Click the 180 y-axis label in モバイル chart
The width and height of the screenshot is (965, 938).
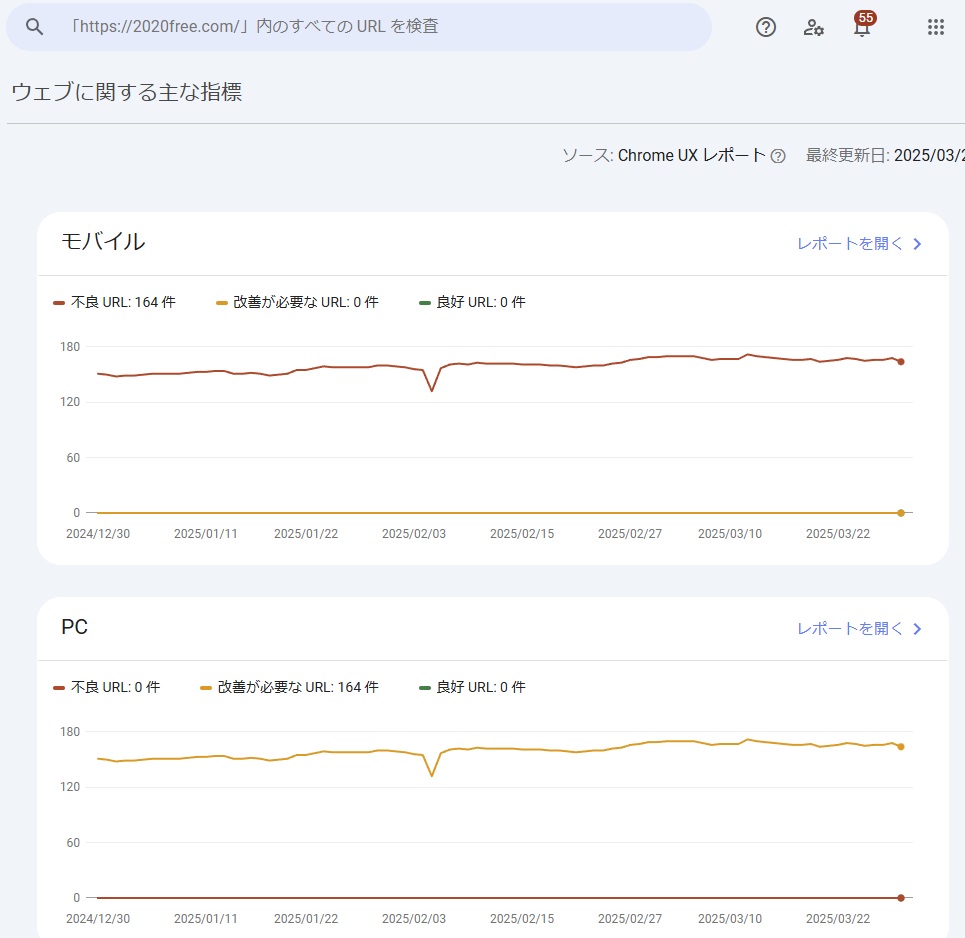click(x=70, y=347)
